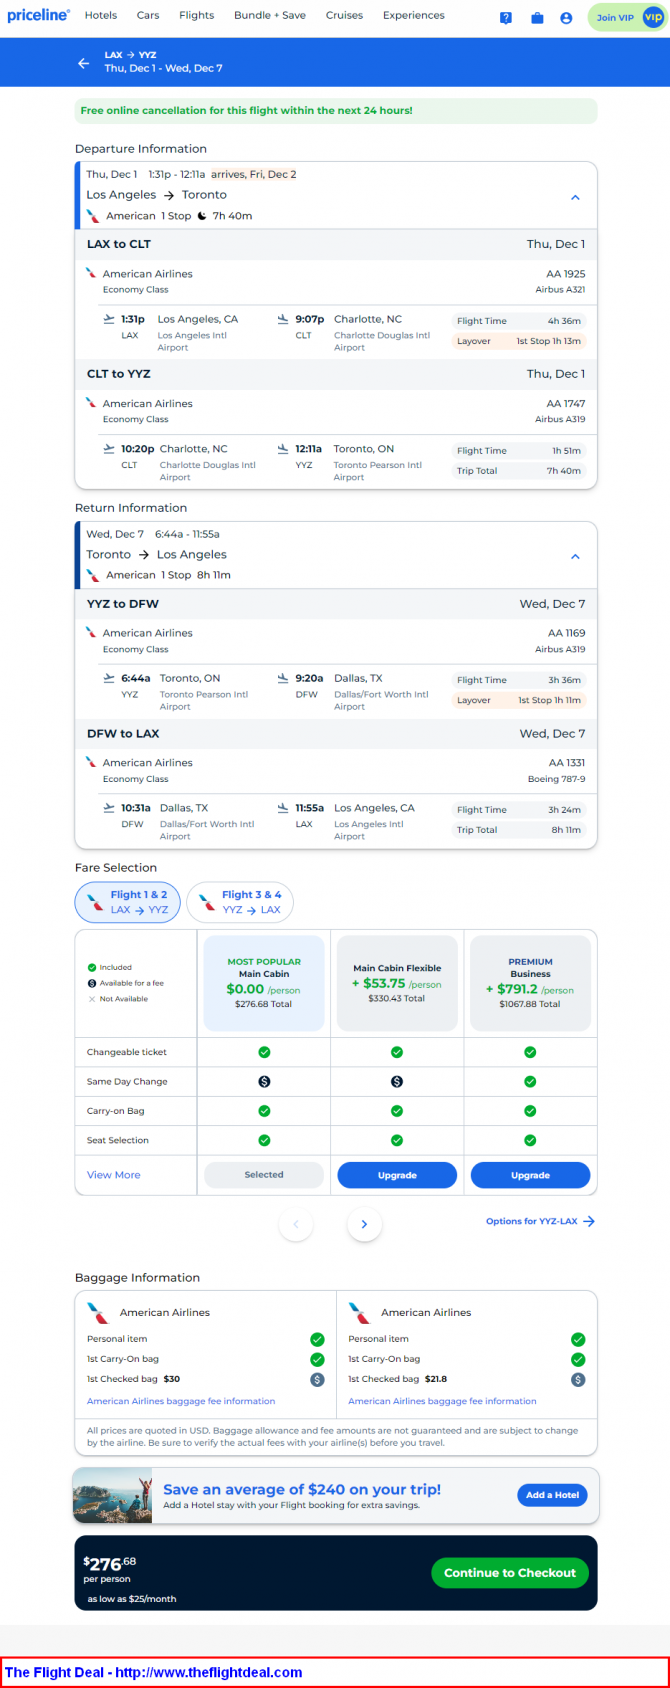Open the help question mark icon
The width and height of the screenshot is (670, 1688).
506,18
